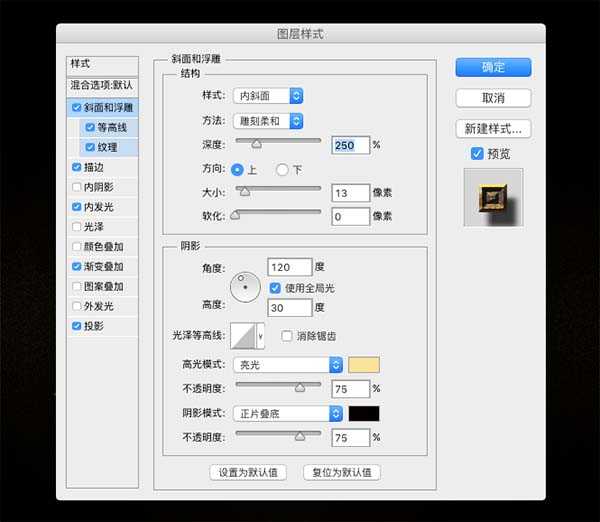Uncheck the 内发光 checkbox

77,207
